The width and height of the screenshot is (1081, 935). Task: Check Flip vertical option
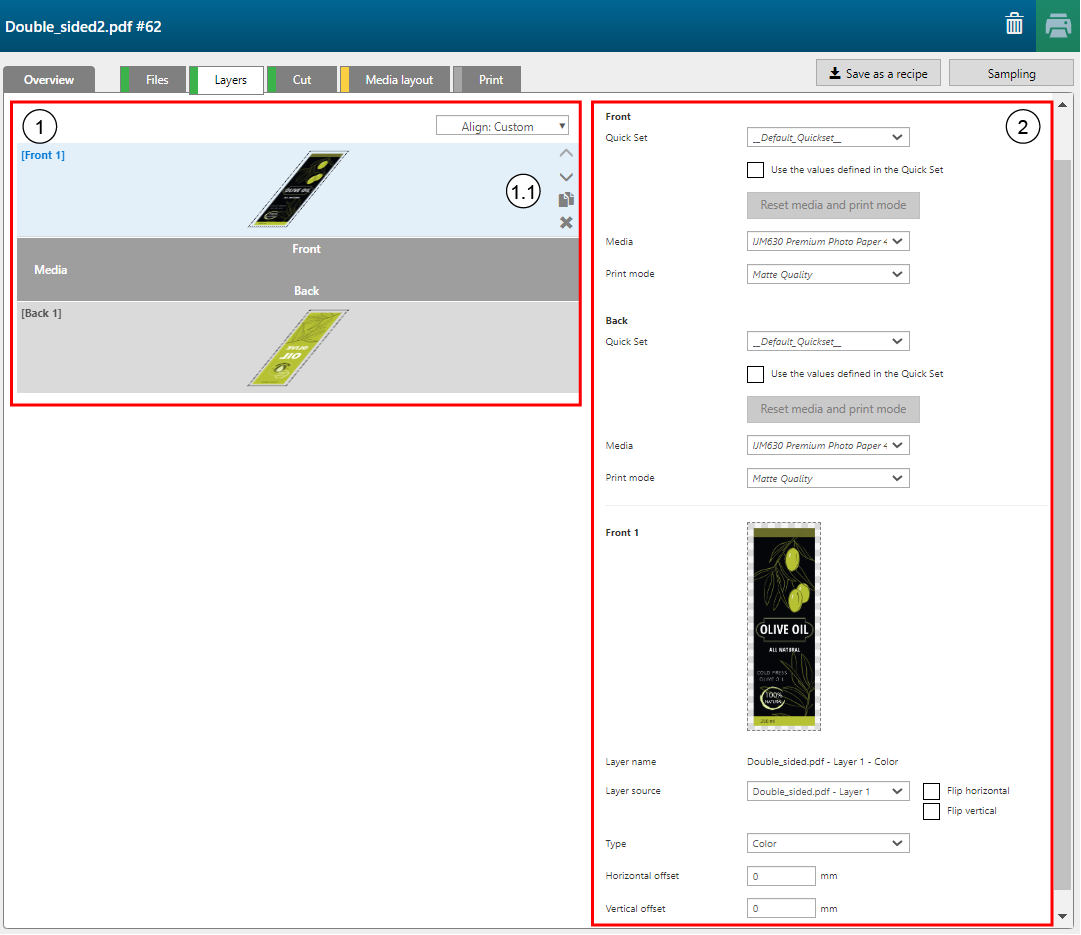click(x=931, y=811)
